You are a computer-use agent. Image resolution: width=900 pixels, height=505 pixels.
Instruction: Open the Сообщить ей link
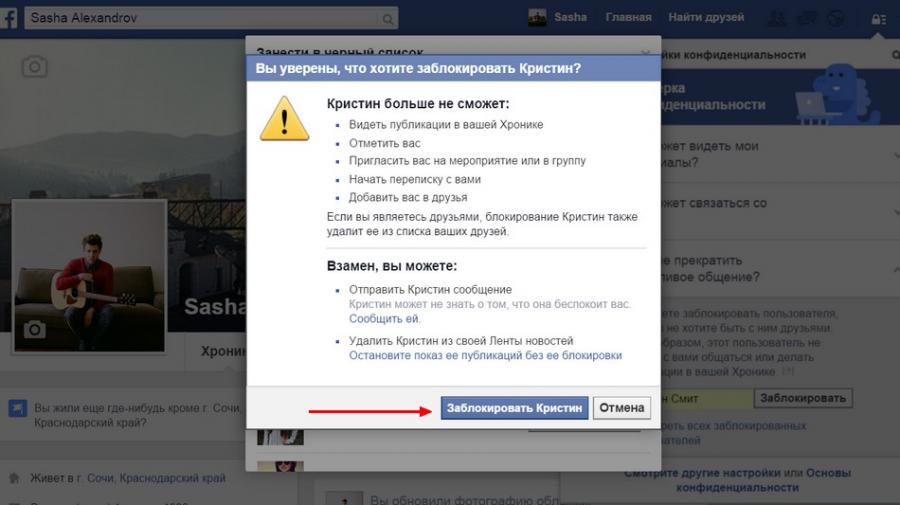coord(384,318)
